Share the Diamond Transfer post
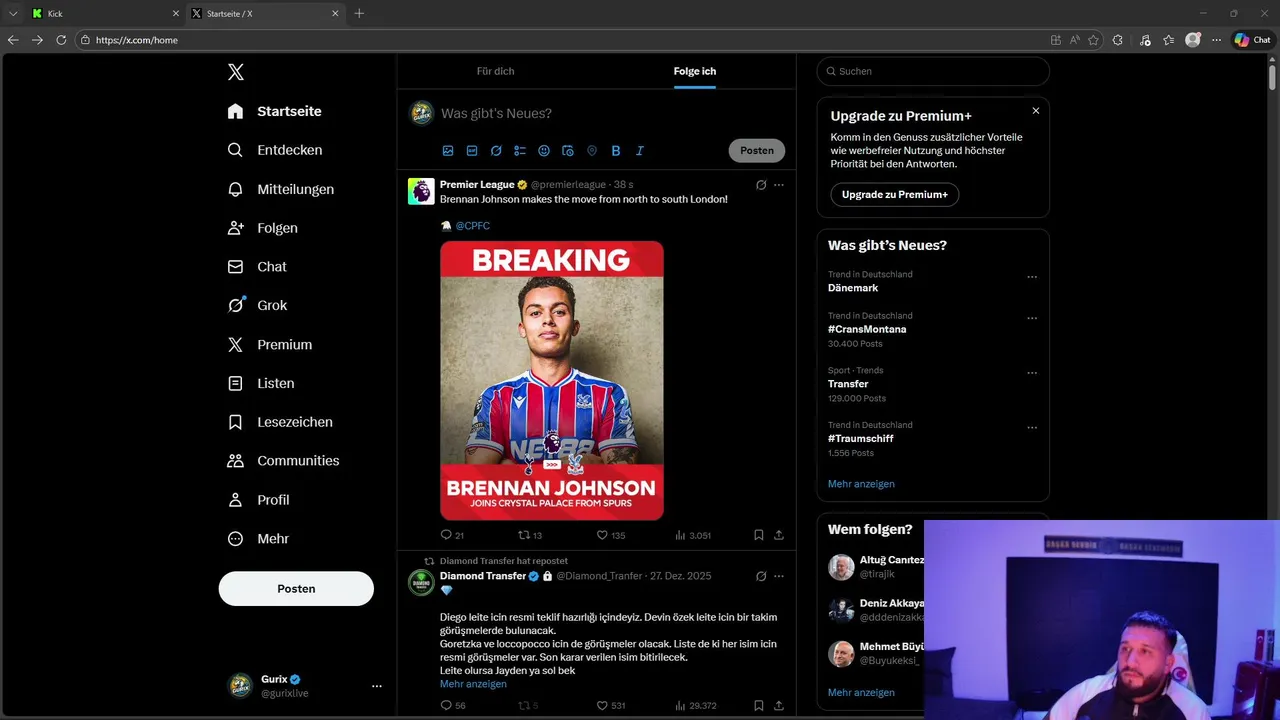1280x720 pixels. tap(779, 705)
